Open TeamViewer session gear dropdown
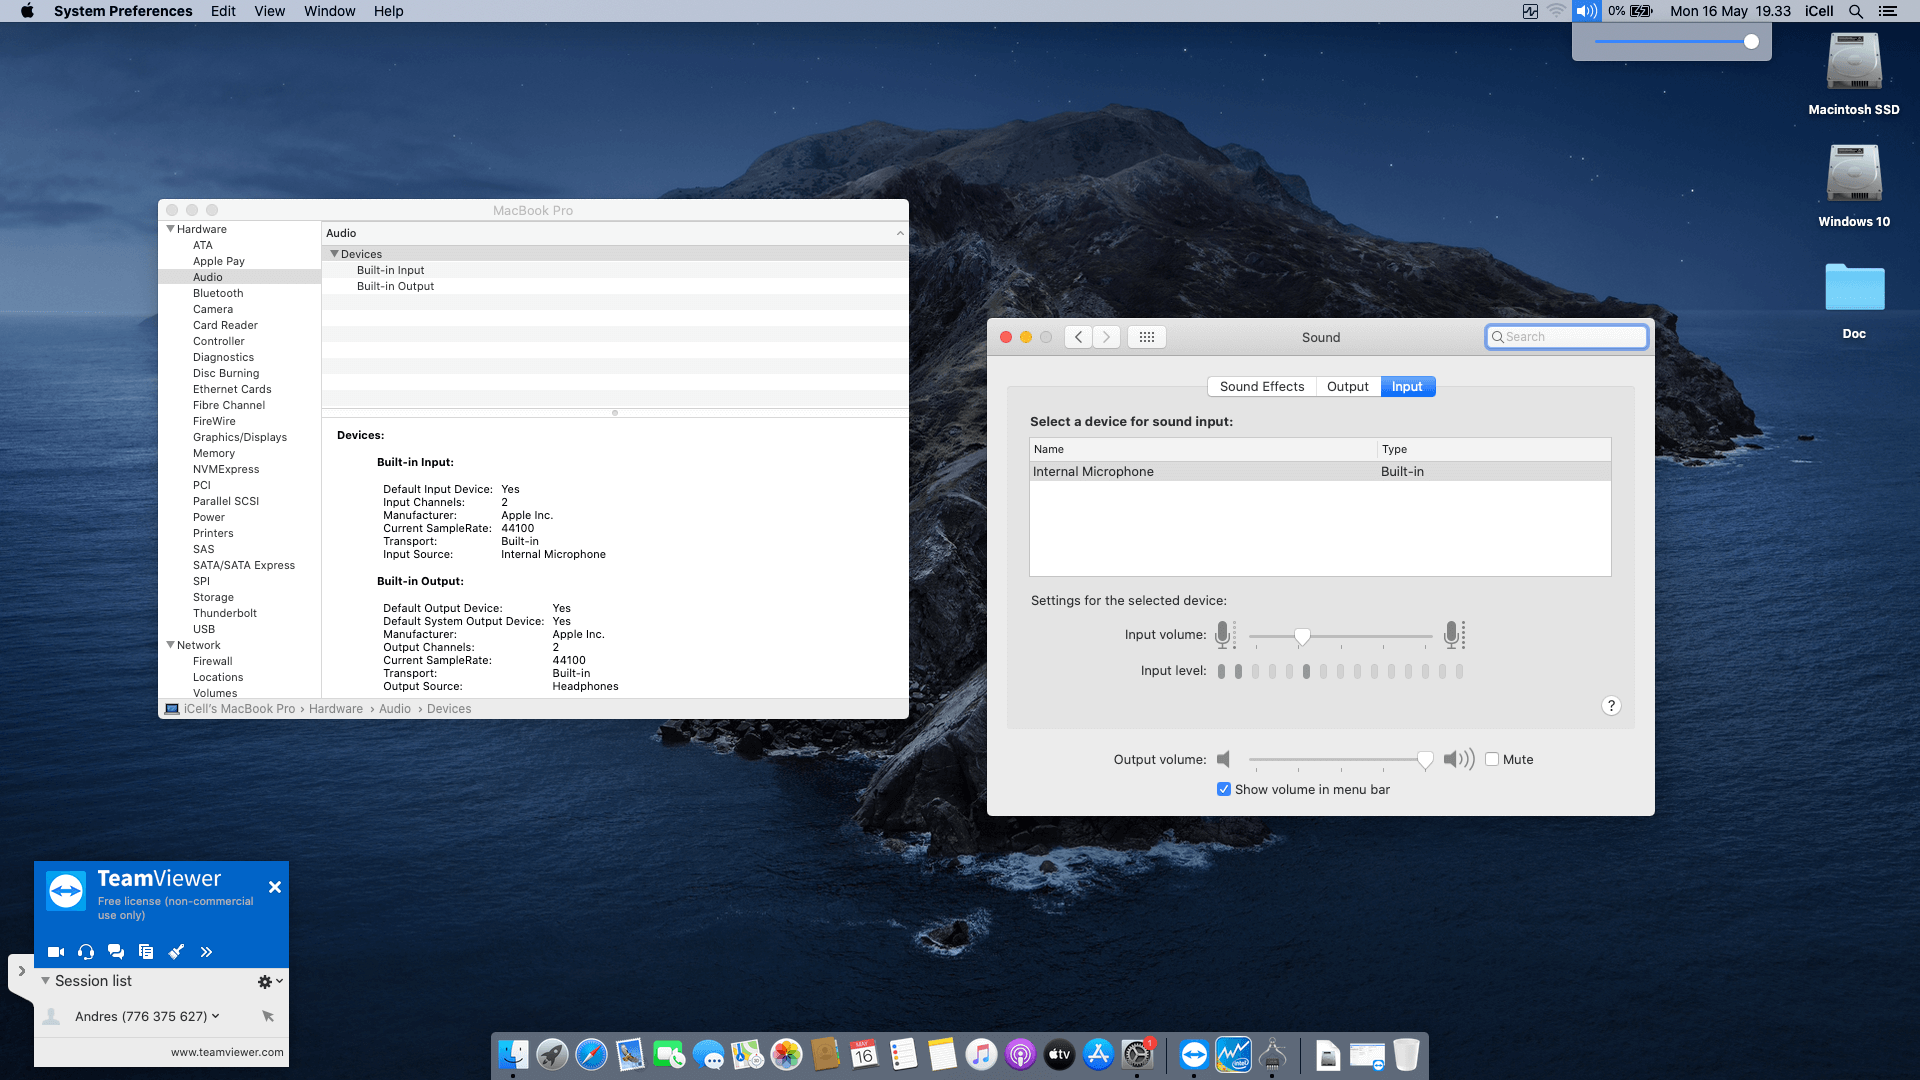The width and height of the screenshot is (1920, 1080). [269, 982]
